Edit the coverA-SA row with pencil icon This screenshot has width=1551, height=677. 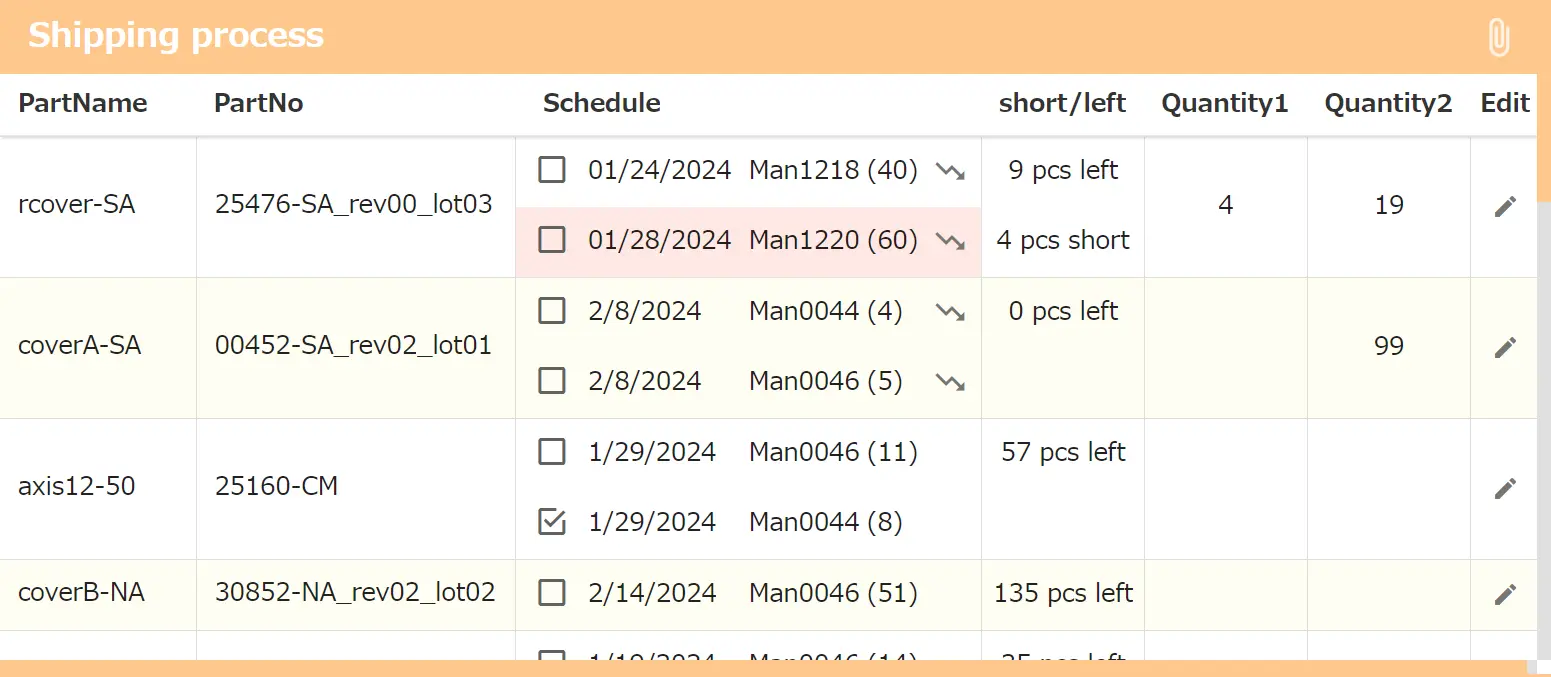tap(1505, 348)
